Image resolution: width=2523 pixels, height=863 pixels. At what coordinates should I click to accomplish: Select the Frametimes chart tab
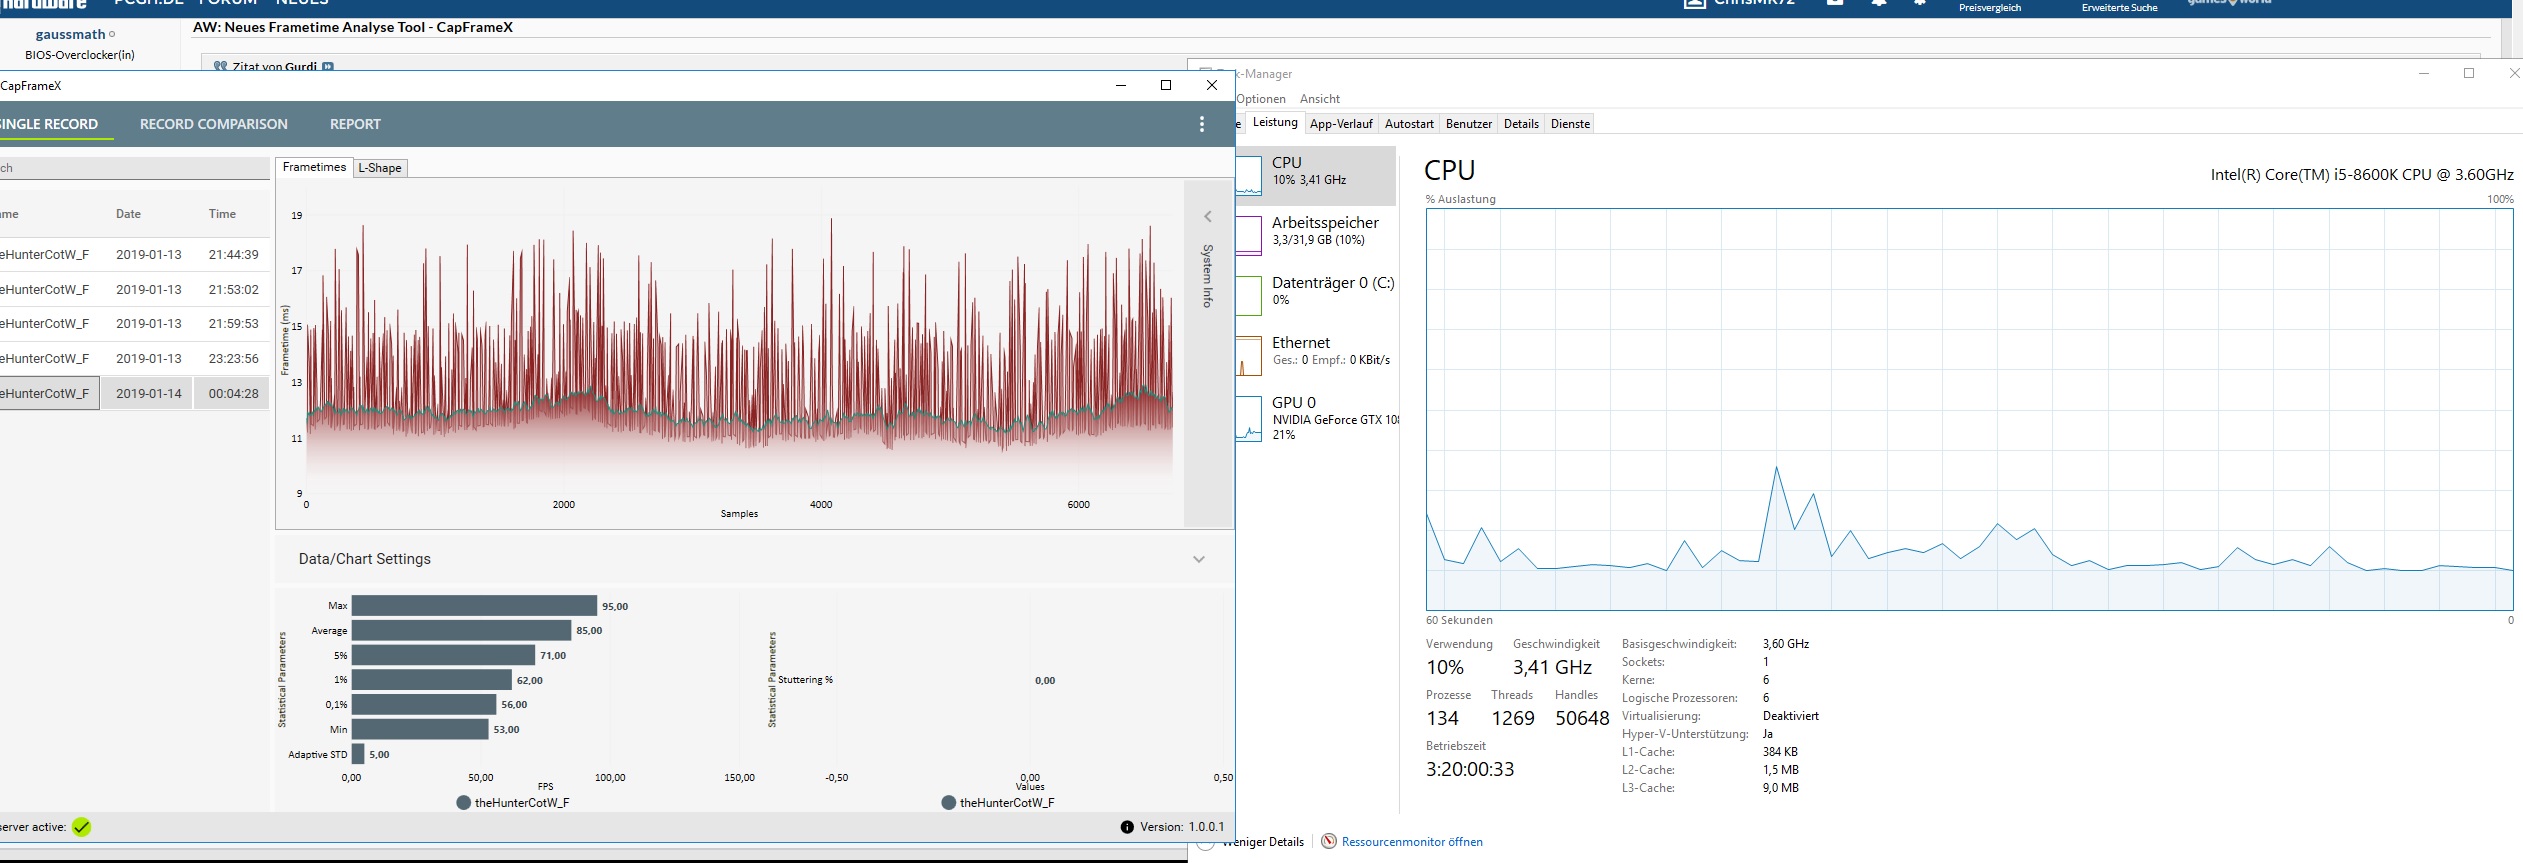[314, 167]
